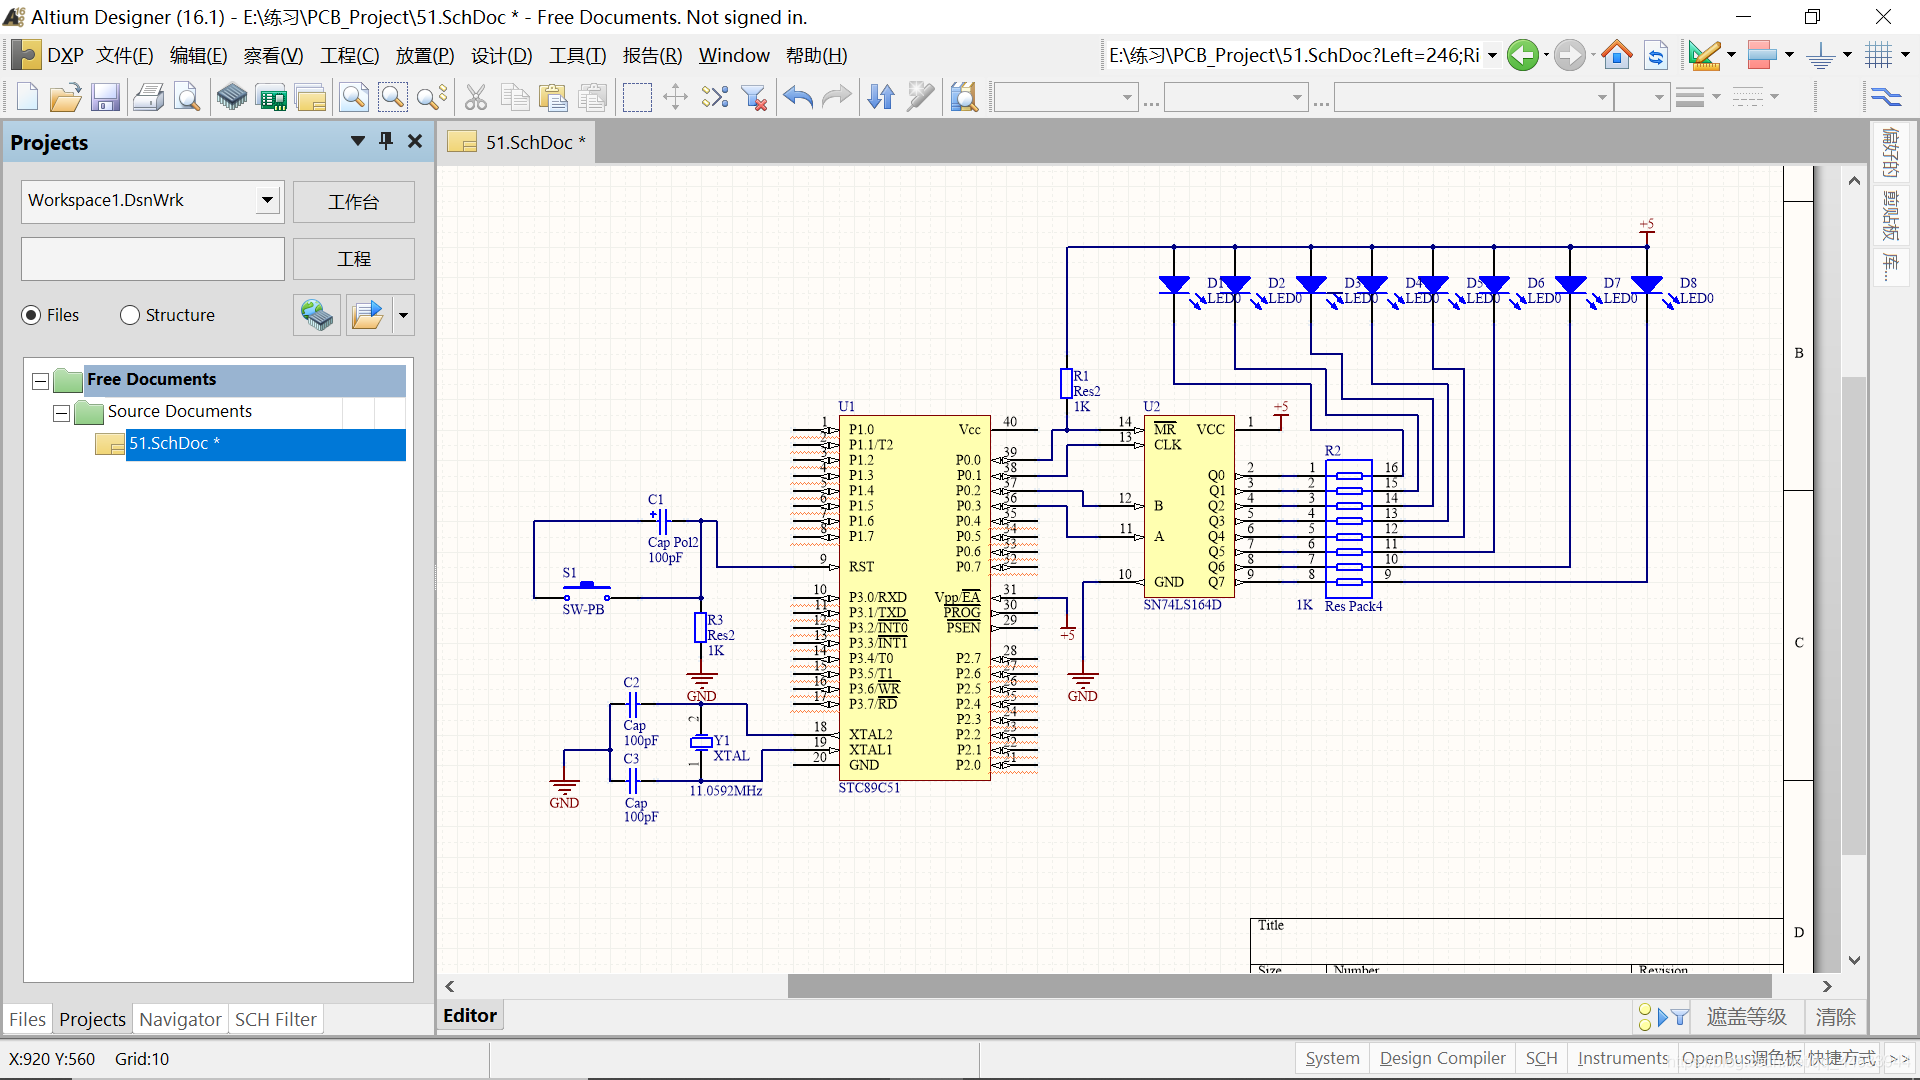Click the chip component icon in the toolbar
This screenshot has height=1080, width=1920.
[x=232, y=97]
